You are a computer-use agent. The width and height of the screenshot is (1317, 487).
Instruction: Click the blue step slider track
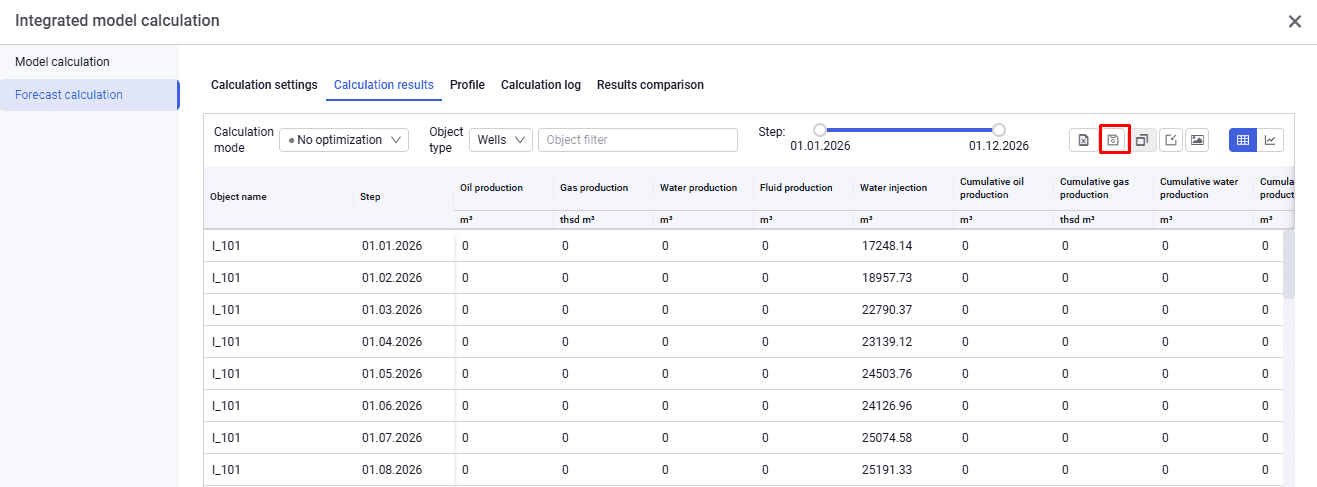(x=909, y=129)
